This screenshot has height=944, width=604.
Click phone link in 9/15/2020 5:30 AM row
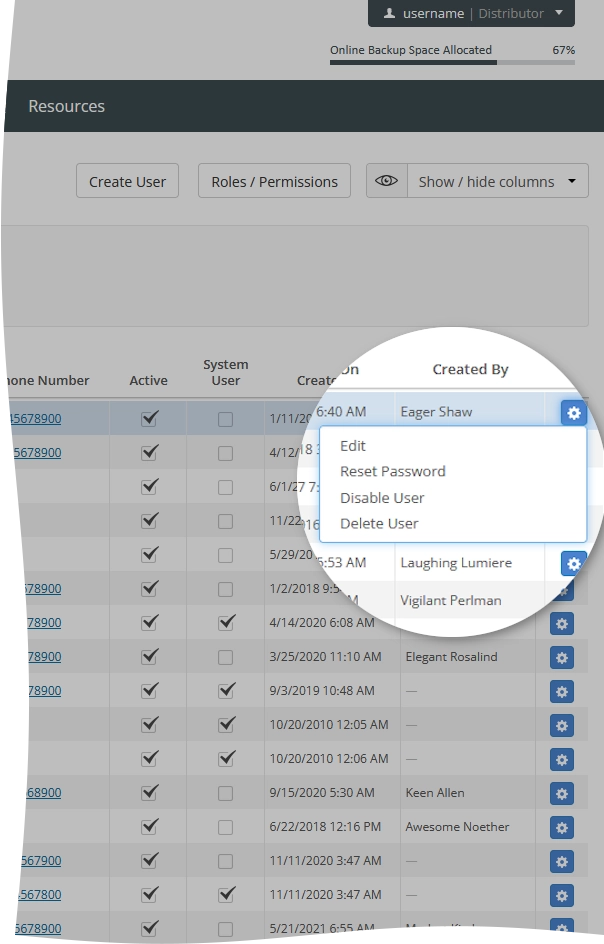coord(44,793)
